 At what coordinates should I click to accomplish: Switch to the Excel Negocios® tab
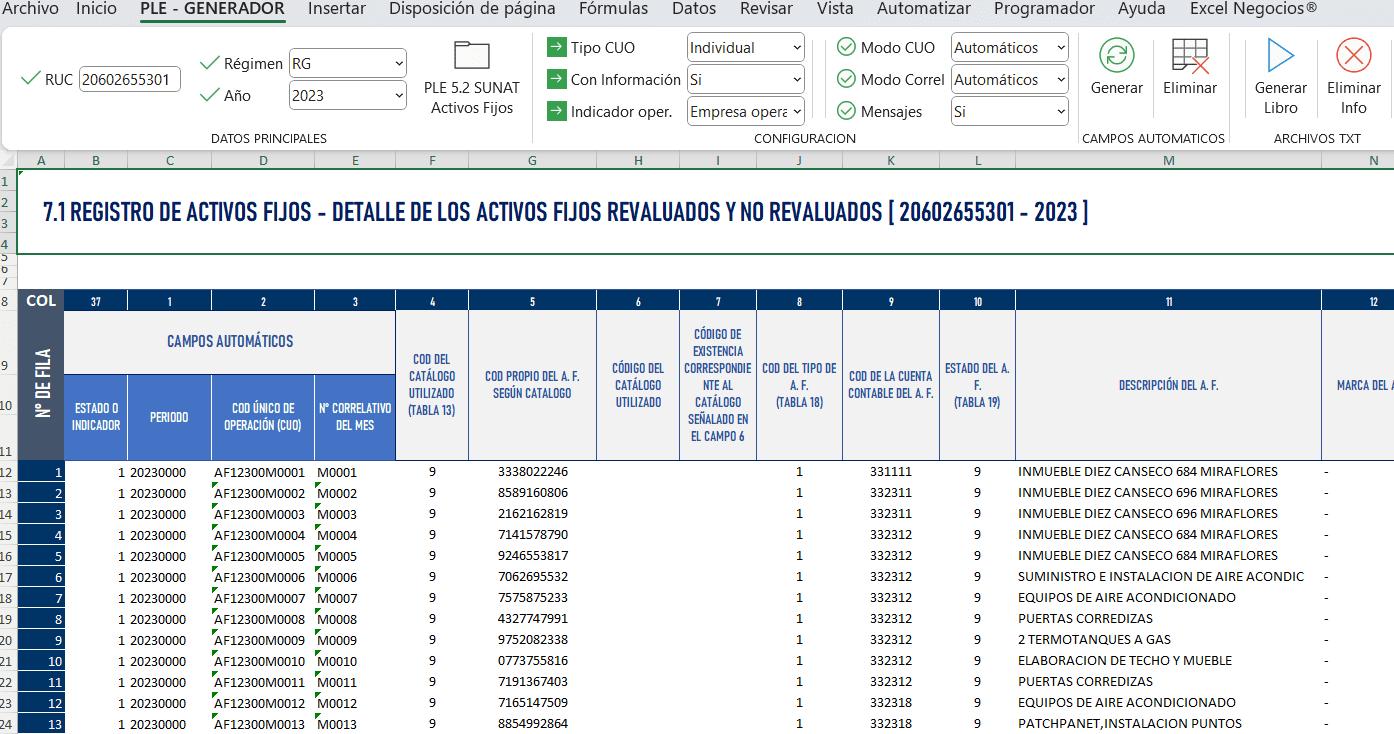[x=1253, y=9]
